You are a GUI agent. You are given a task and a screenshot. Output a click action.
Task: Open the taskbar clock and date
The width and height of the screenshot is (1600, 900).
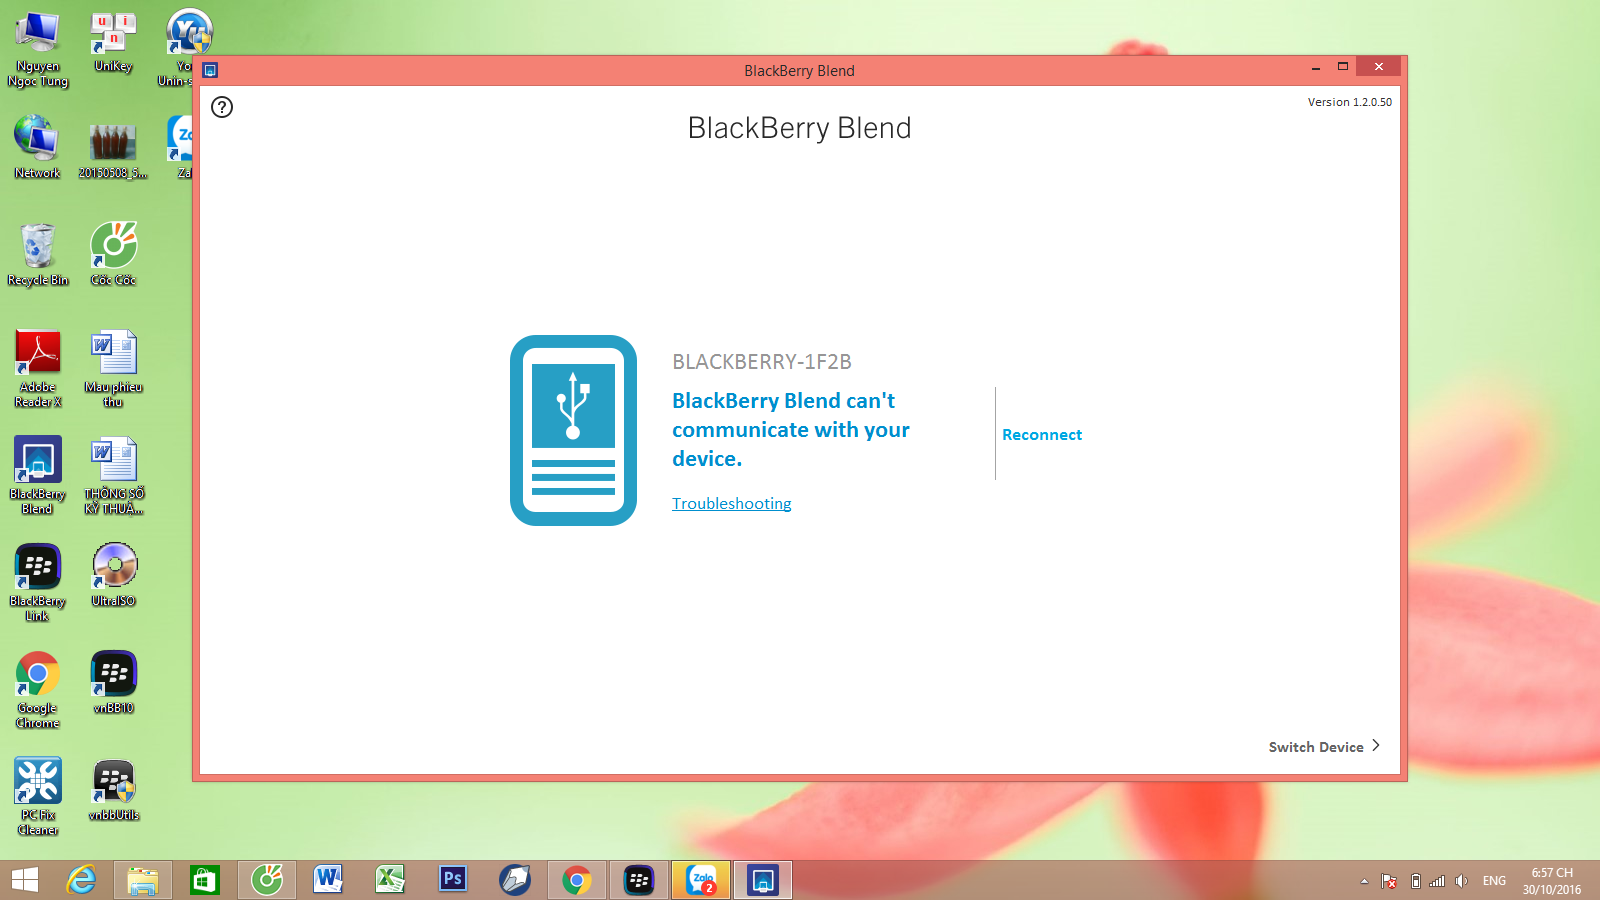pyautogui.click(x=1552, y=881)
